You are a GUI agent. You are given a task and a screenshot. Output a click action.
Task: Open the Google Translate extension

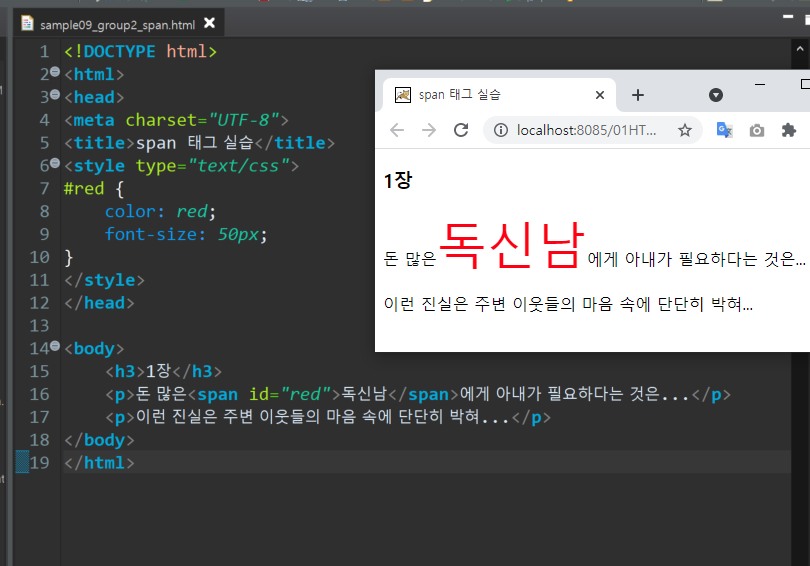coord(724,130)
